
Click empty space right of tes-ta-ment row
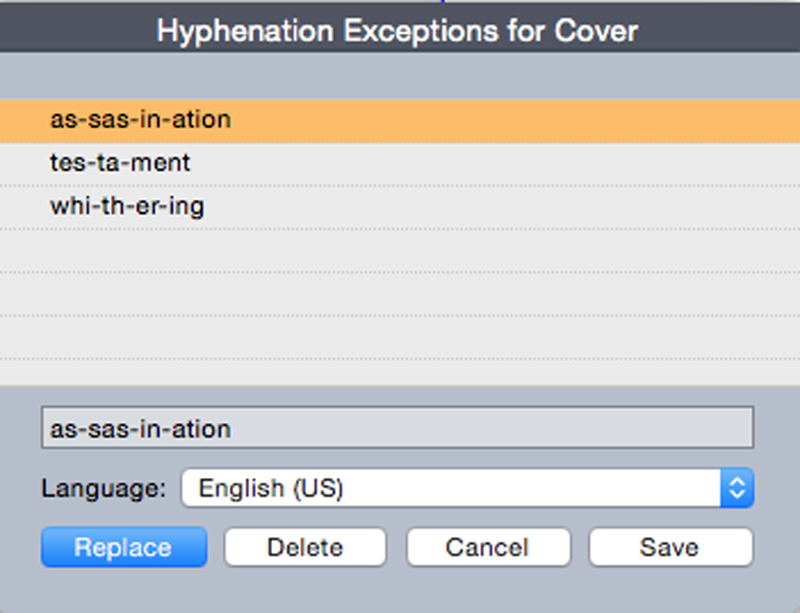point(495,164)
